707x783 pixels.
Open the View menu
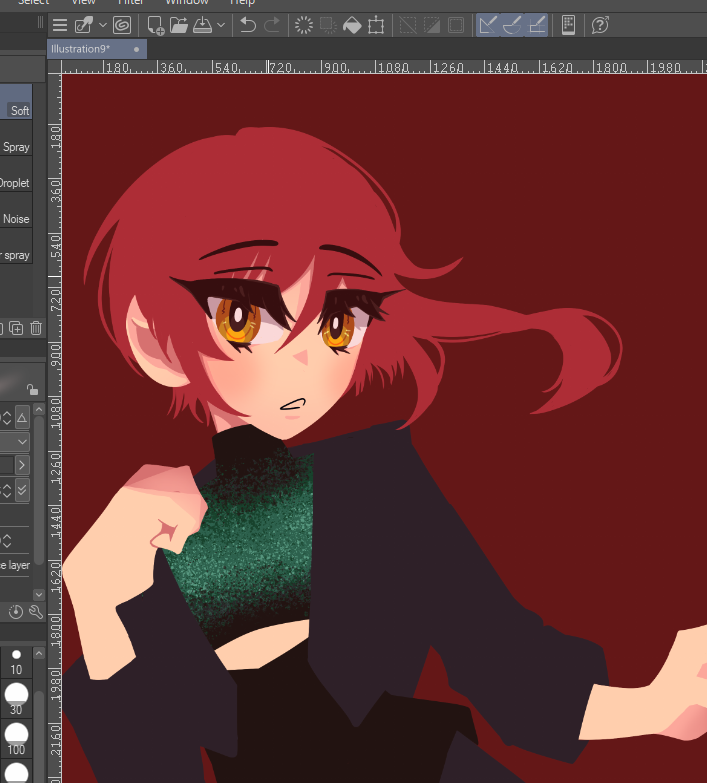[83, 2]
